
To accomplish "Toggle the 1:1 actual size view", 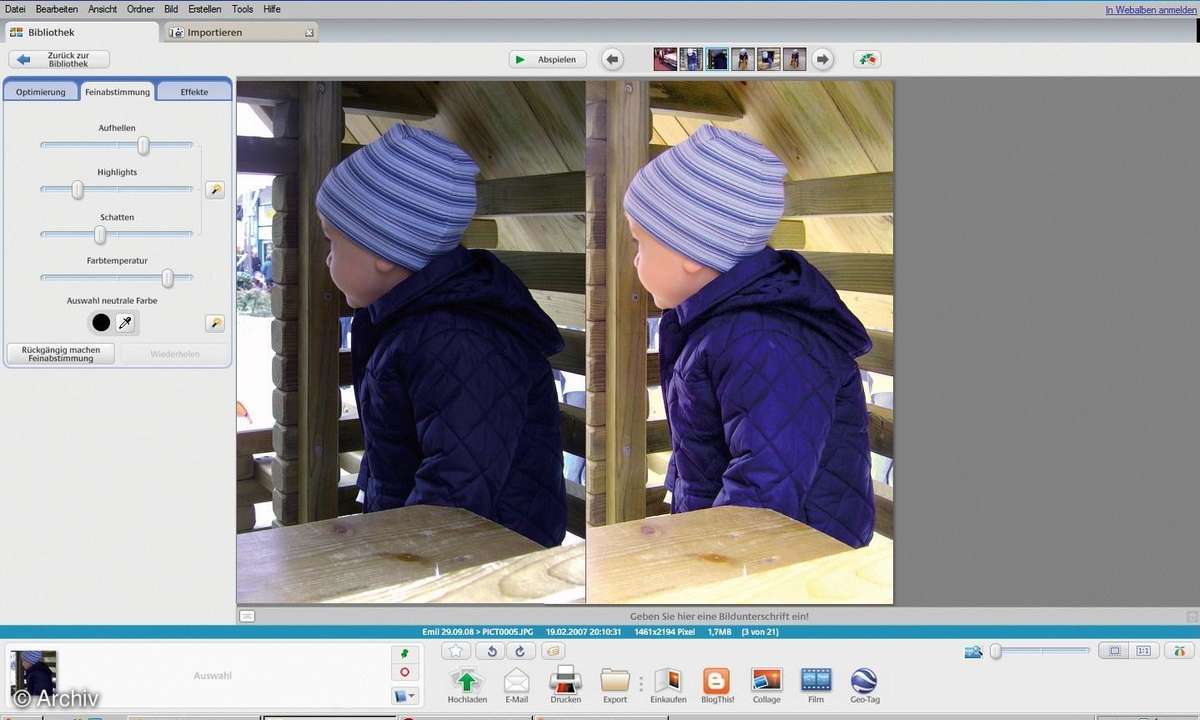I will coord(1143,651).
